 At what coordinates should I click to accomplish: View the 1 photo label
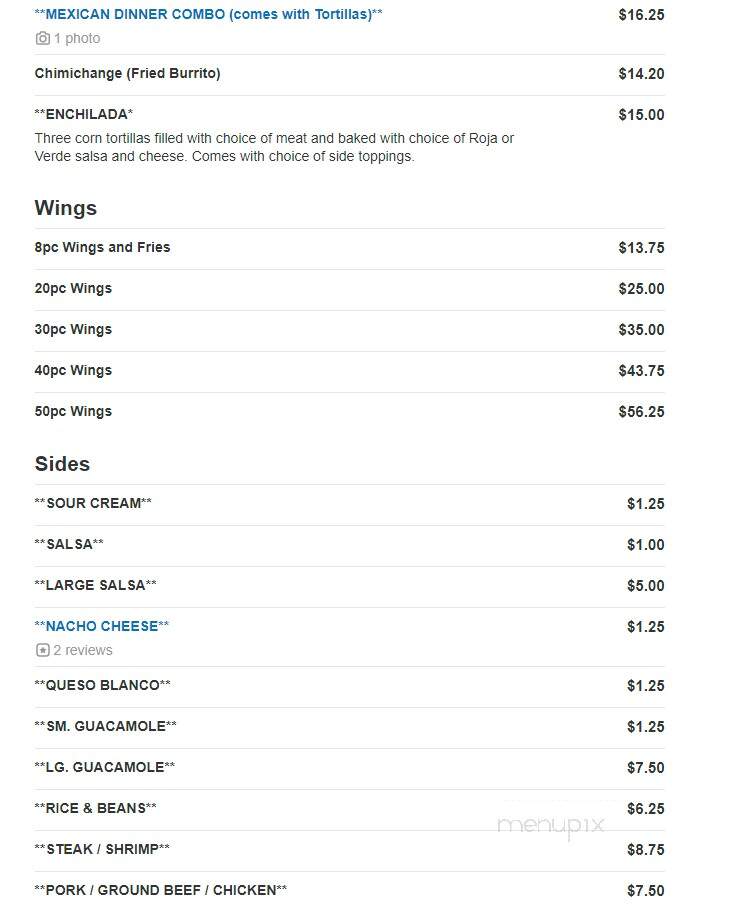77,38
